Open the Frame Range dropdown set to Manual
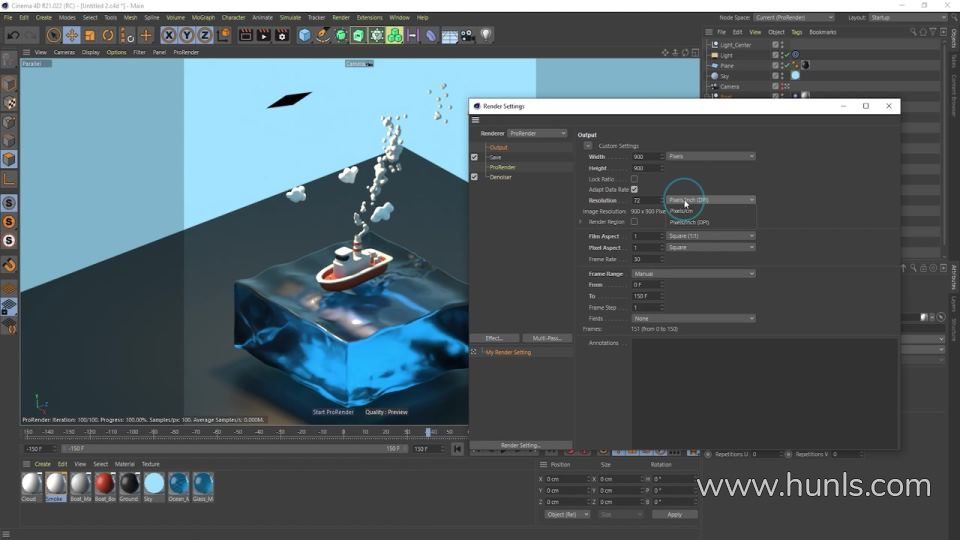This screenshot has height=540, width=960. [710, 273]
